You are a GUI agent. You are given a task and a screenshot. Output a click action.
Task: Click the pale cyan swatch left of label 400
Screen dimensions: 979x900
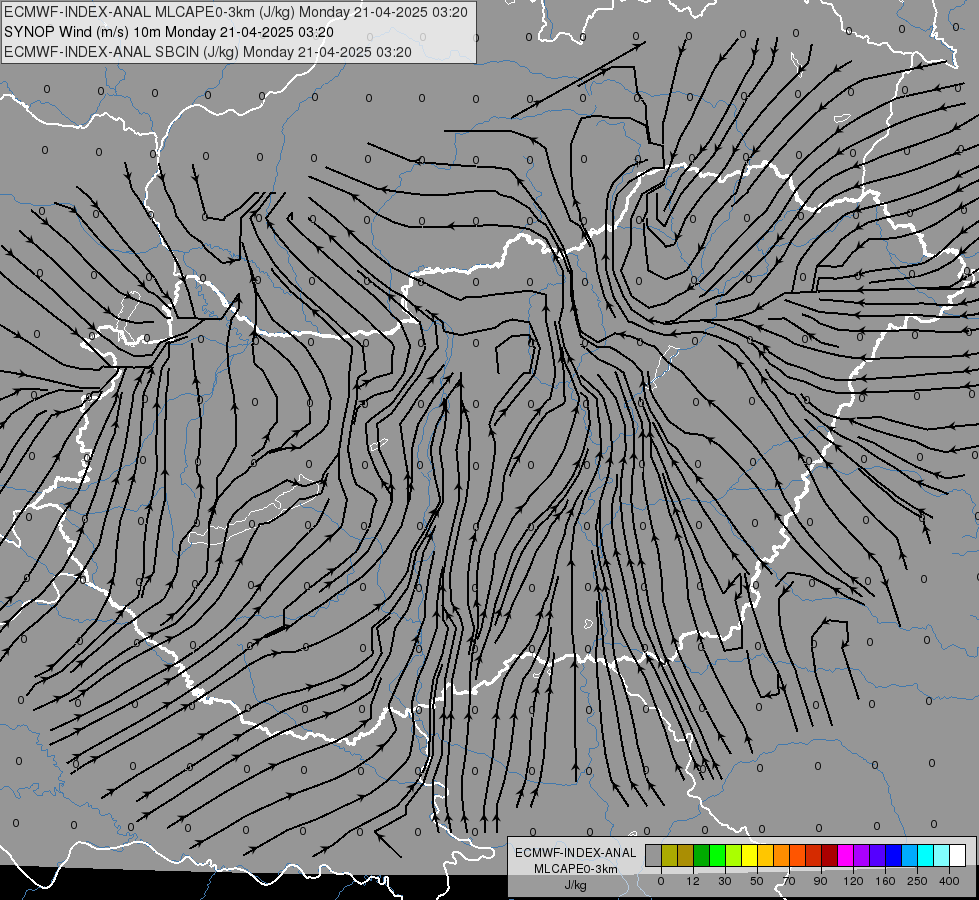(x=942, y=855)
